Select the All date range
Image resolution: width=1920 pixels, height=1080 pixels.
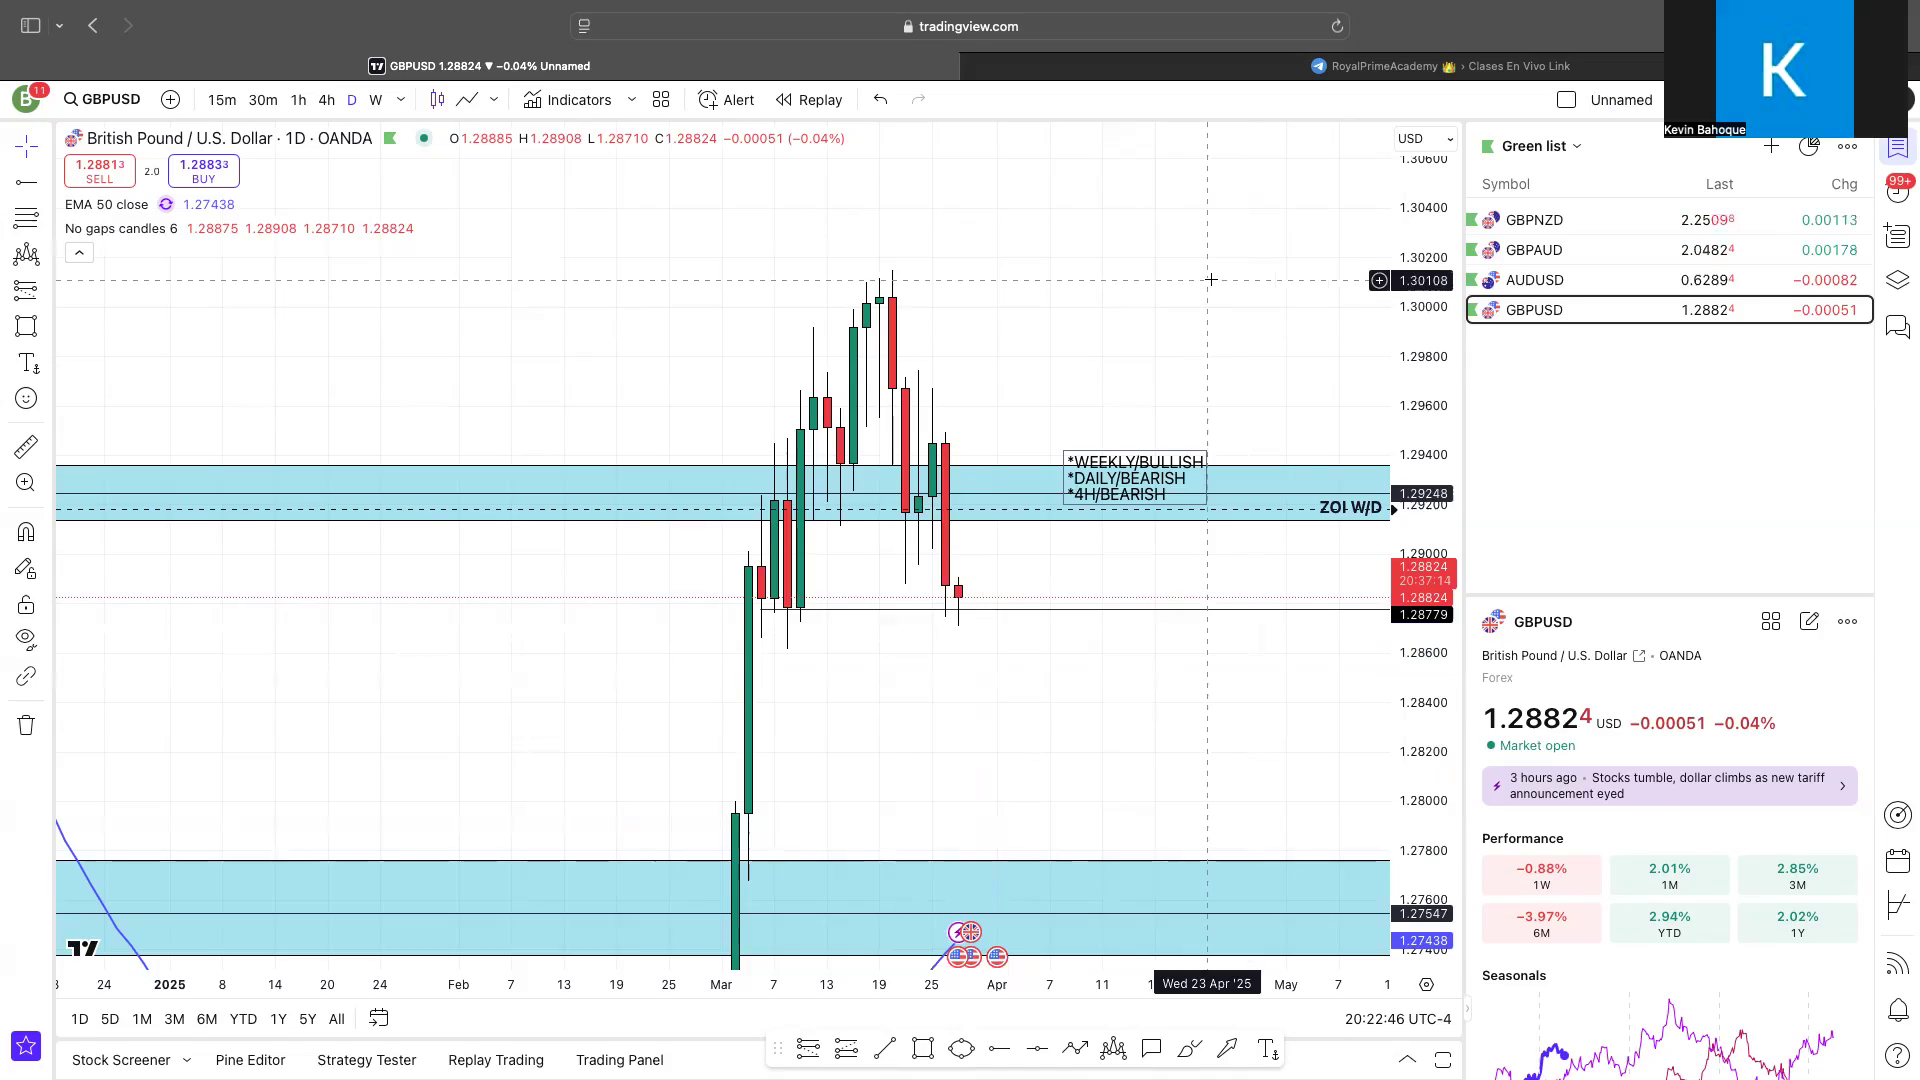[x=337, y=1019]
